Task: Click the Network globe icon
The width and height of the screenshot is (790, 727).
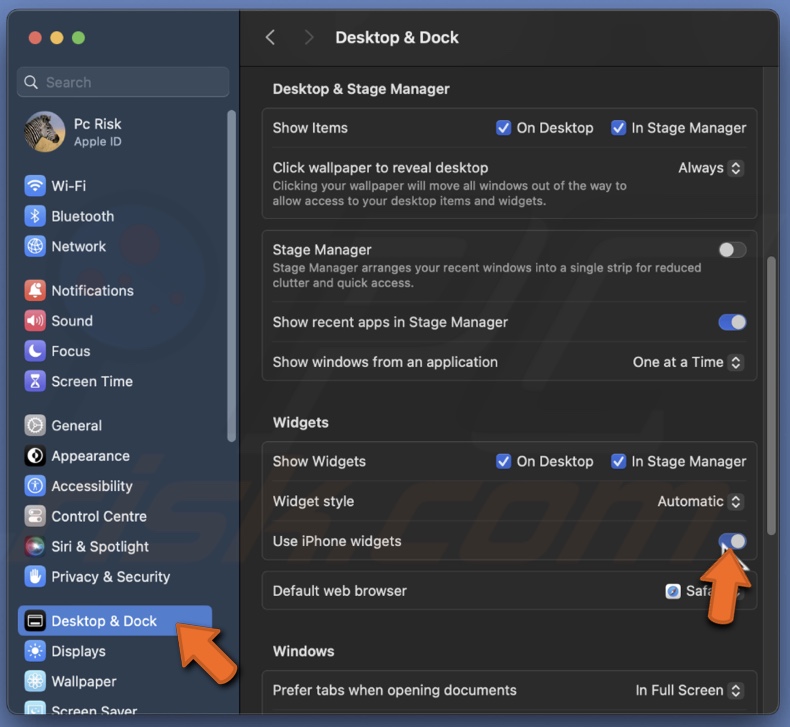Action: click(35, 246)
